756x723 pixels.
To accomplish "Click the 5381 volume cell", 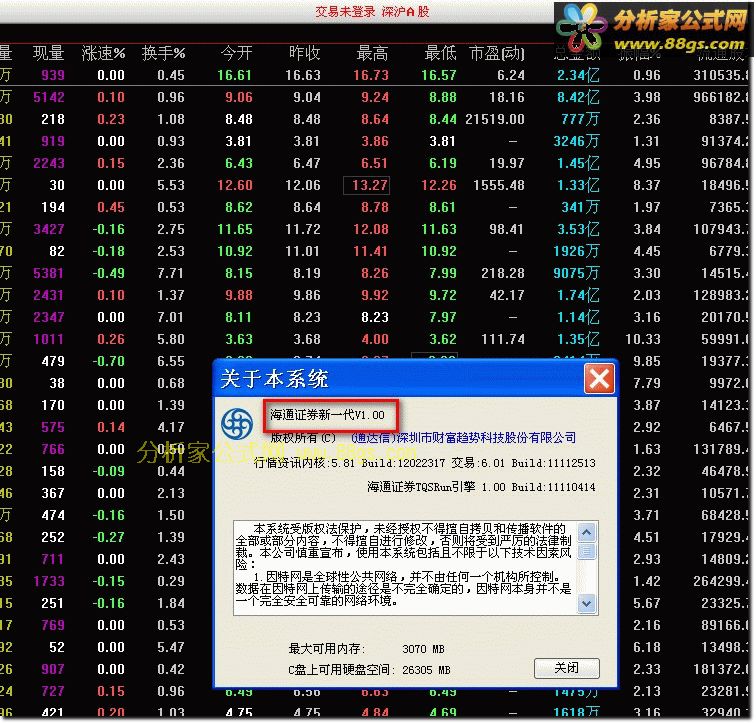I will (49, 273).
